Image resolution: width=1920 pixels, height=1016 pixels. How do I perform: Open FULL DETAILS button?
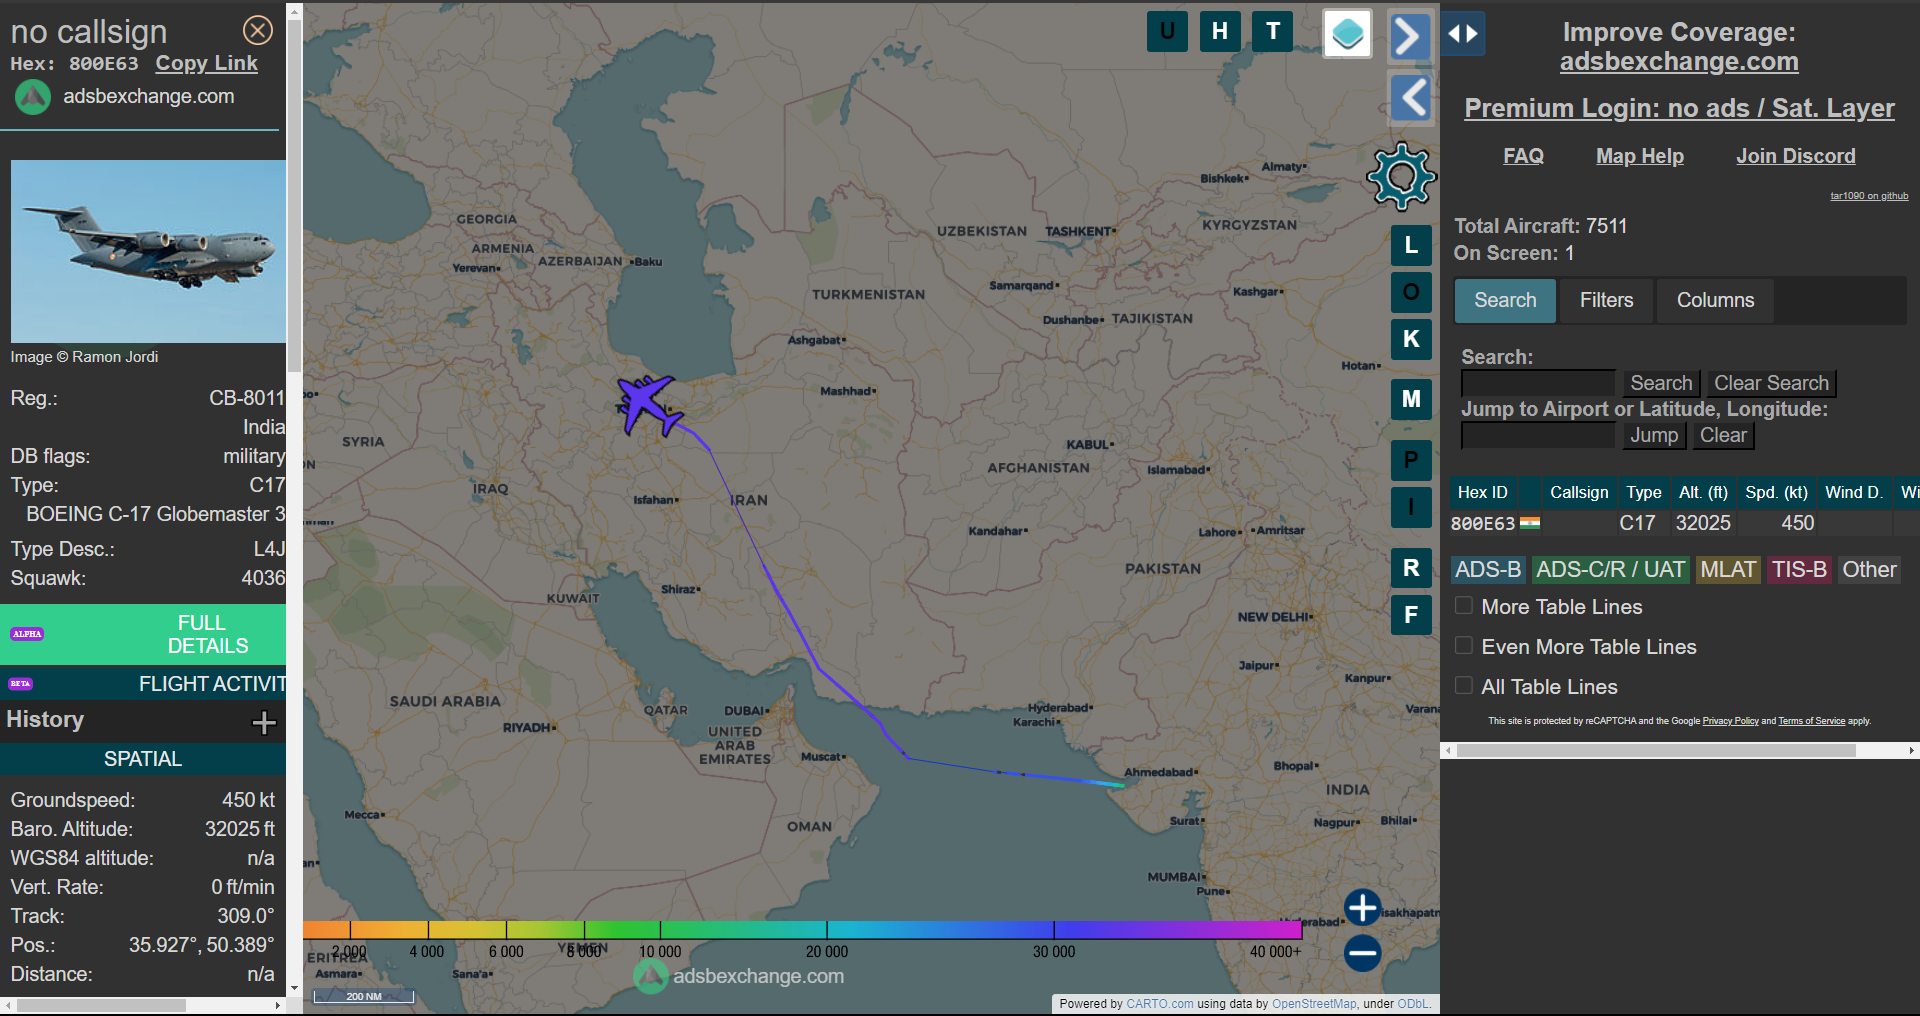click(143, 634)
